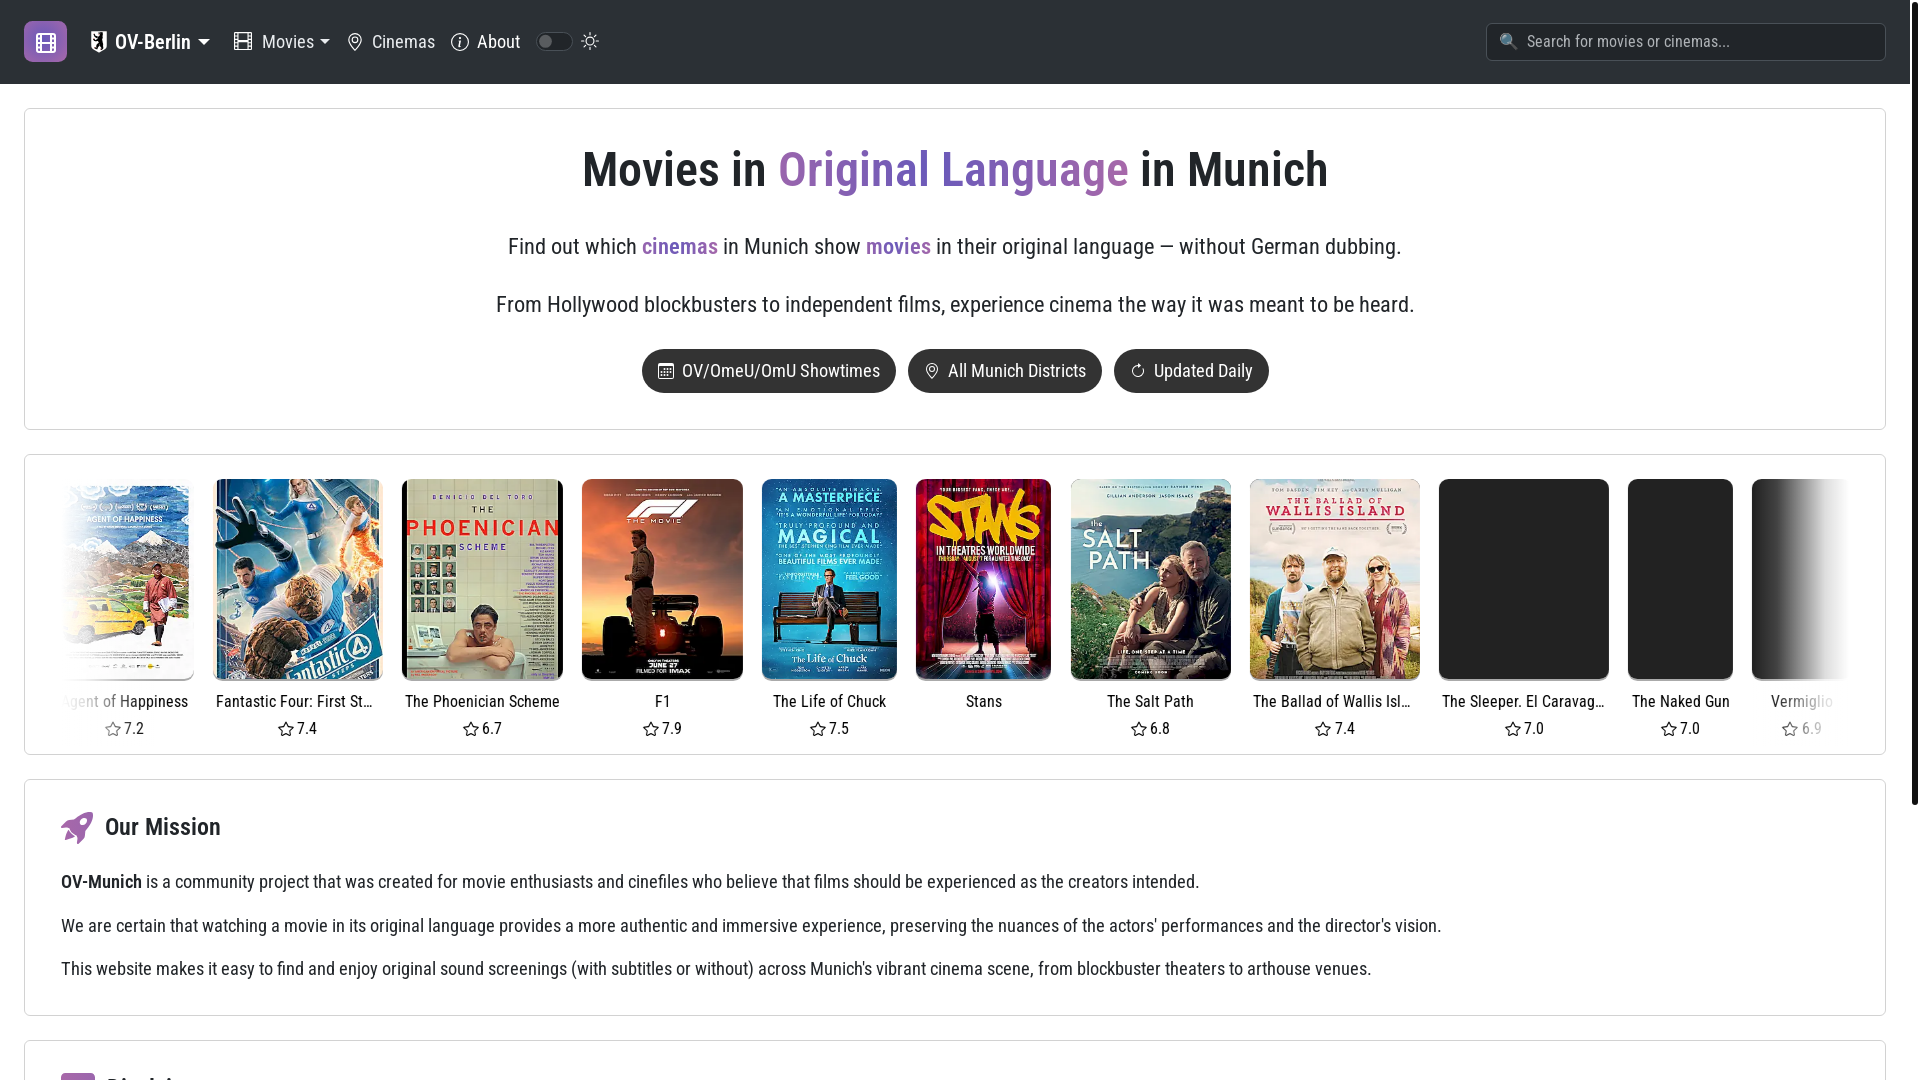Image resolution: width=1920 pixels, height=1080 pixels.
Task: Click The Salt Path title text
Action: coord(1150,702)
